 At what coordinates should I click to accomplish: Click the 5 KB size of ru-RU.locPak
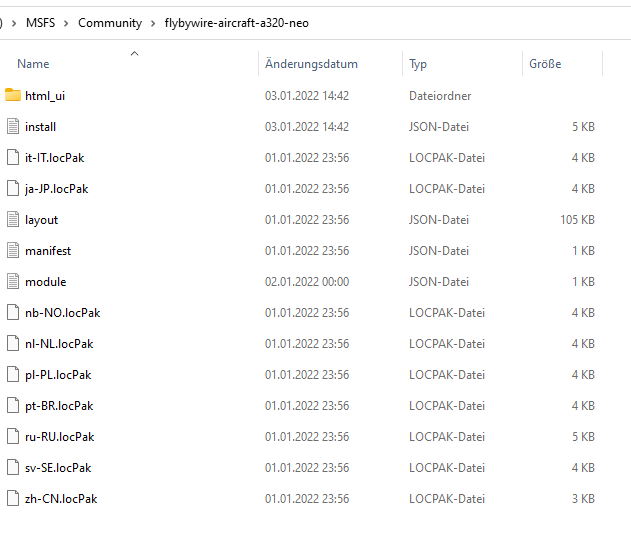pos(584,437)
